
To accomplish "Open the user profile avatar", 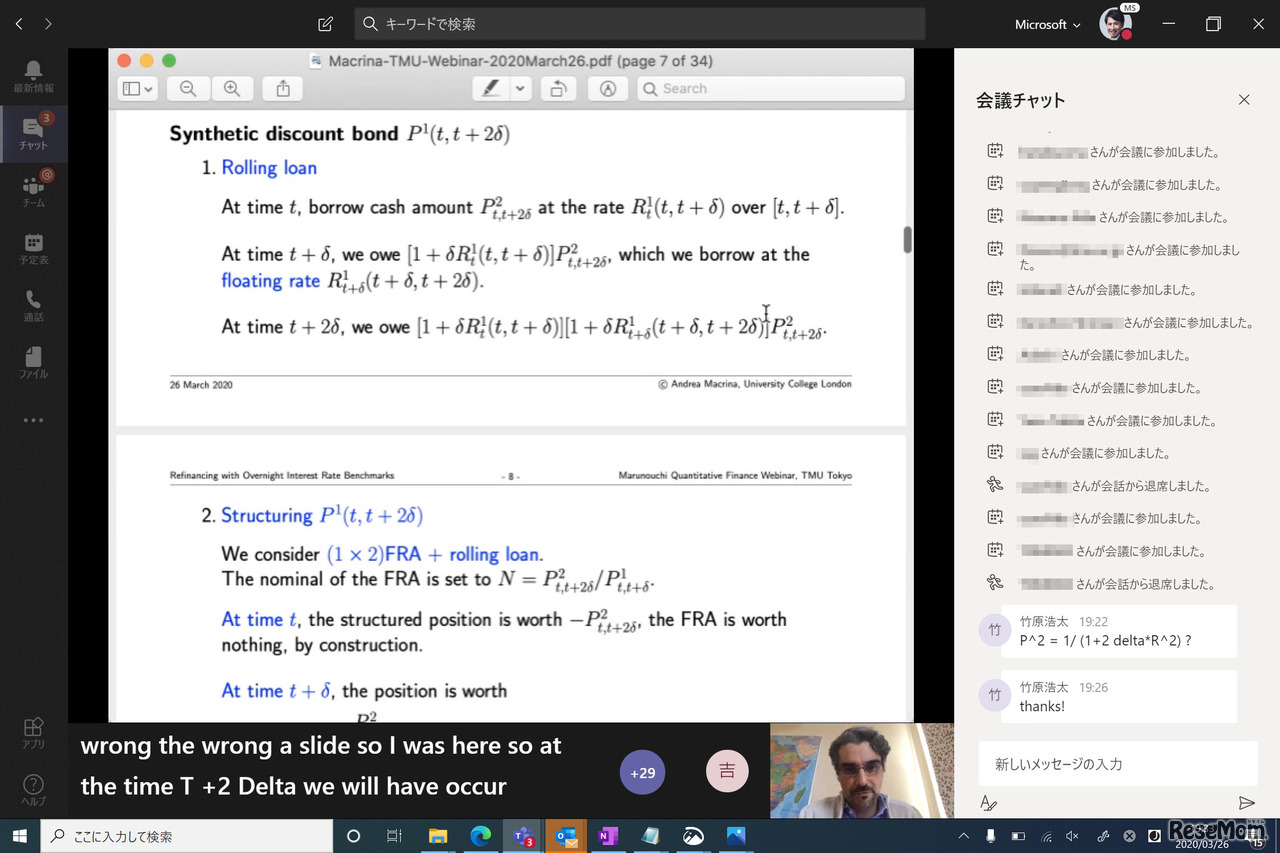I will 1115,24.
